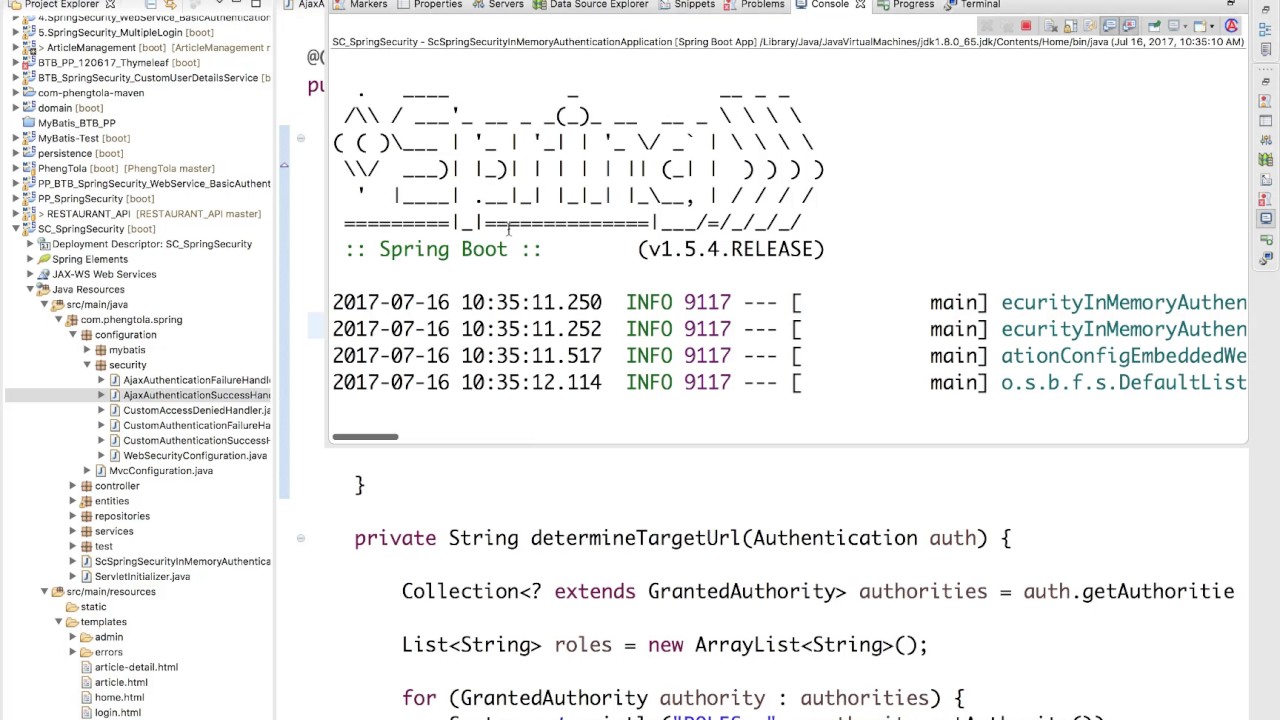Close the Console view tab

coord(860,4)
